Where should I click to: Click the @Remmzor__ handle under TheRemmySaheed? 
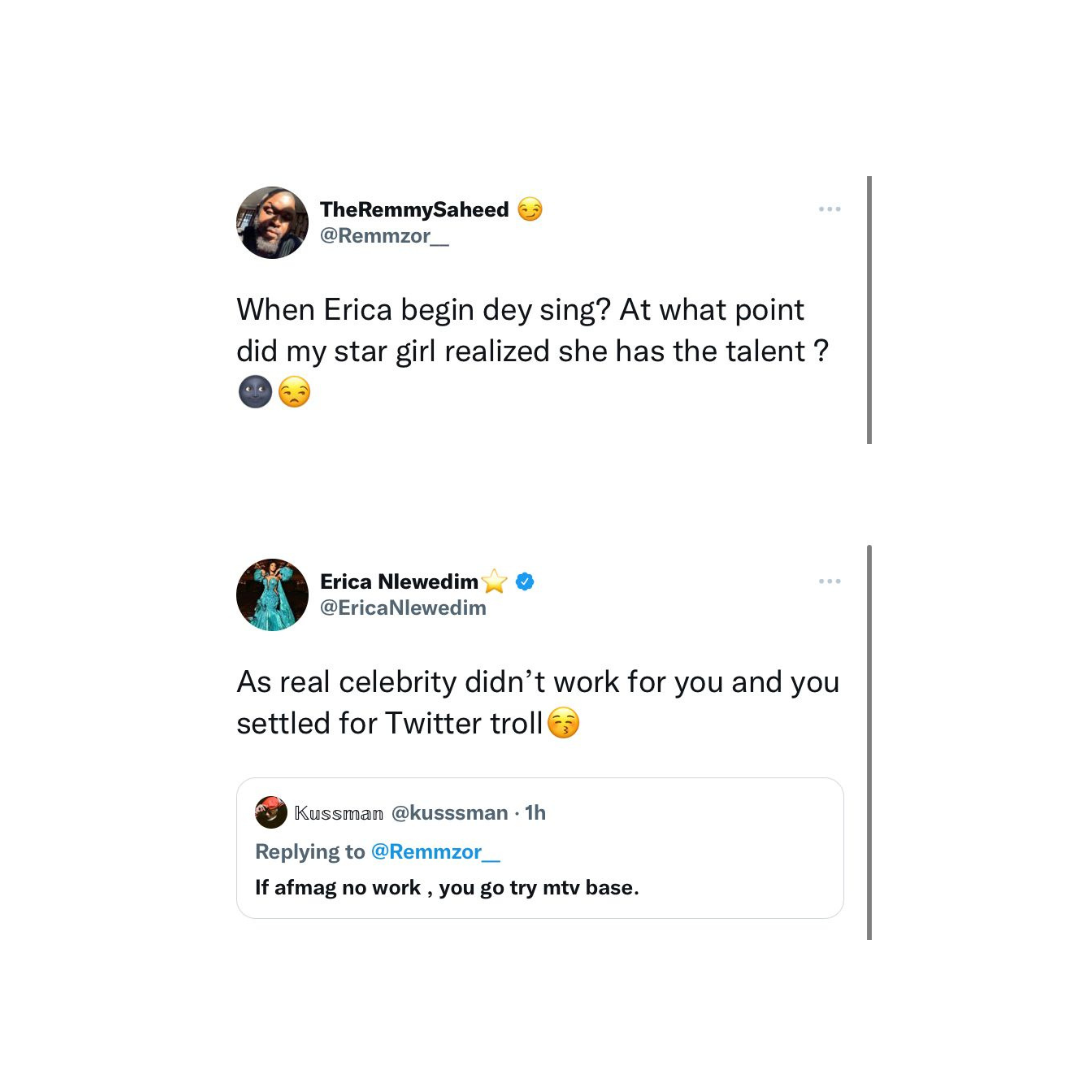click(x=384, y=236)
